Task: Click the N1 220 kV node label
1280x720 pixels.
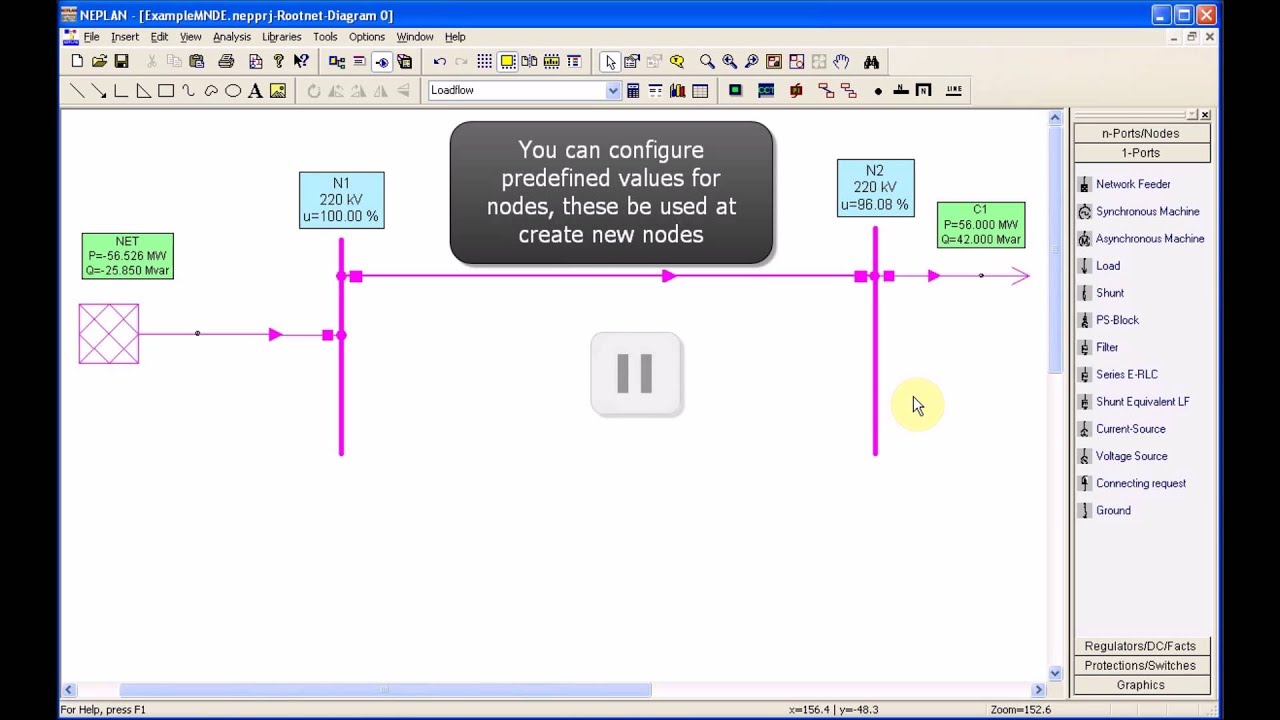Action: 341,200
